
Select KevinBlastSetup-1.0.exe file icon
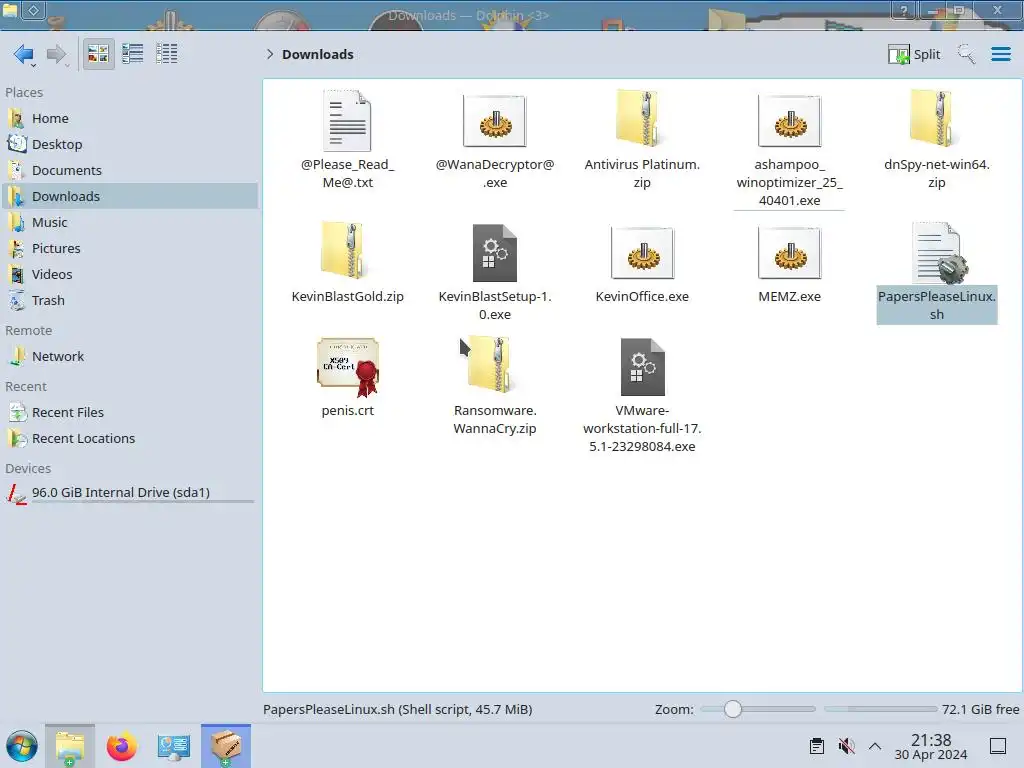[x=495, y=253]
